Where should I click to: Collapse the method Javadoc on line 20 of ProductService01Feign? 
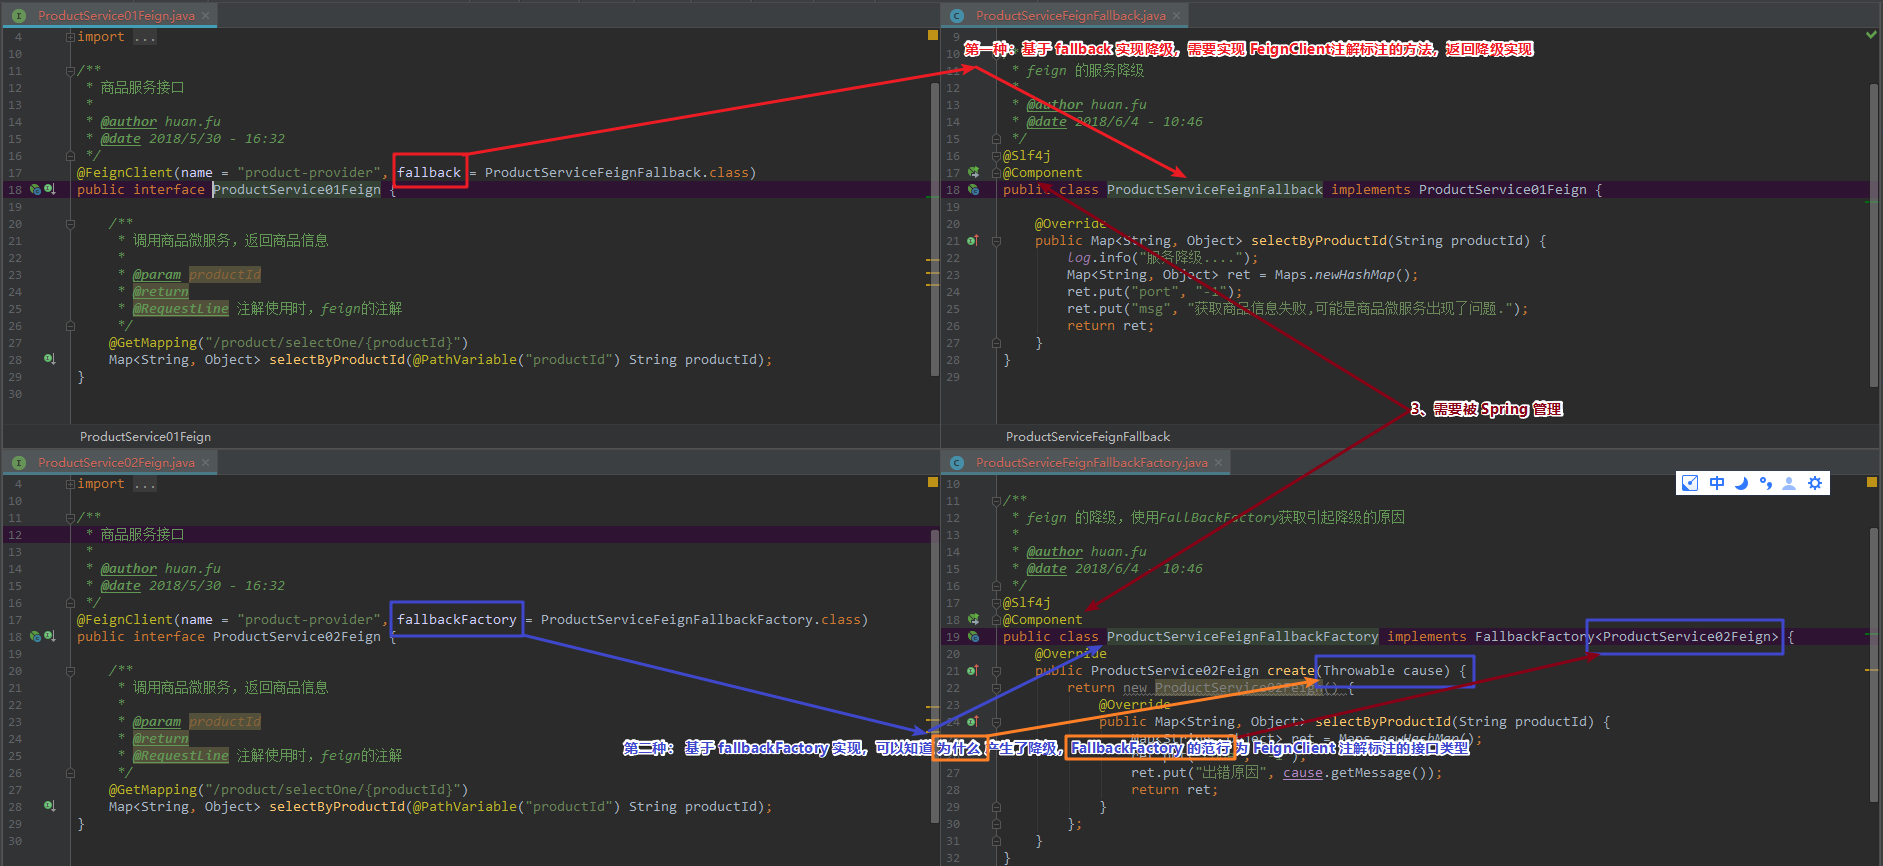click(70, 224)
